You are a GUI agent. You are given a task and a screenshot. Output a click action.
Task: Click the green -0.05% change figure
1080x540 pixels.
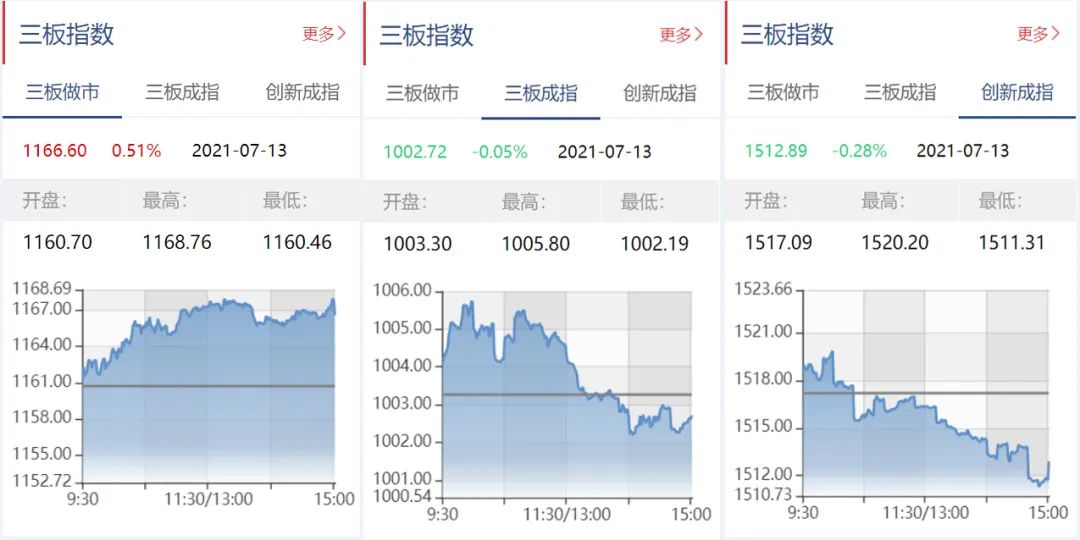[500, 152]
